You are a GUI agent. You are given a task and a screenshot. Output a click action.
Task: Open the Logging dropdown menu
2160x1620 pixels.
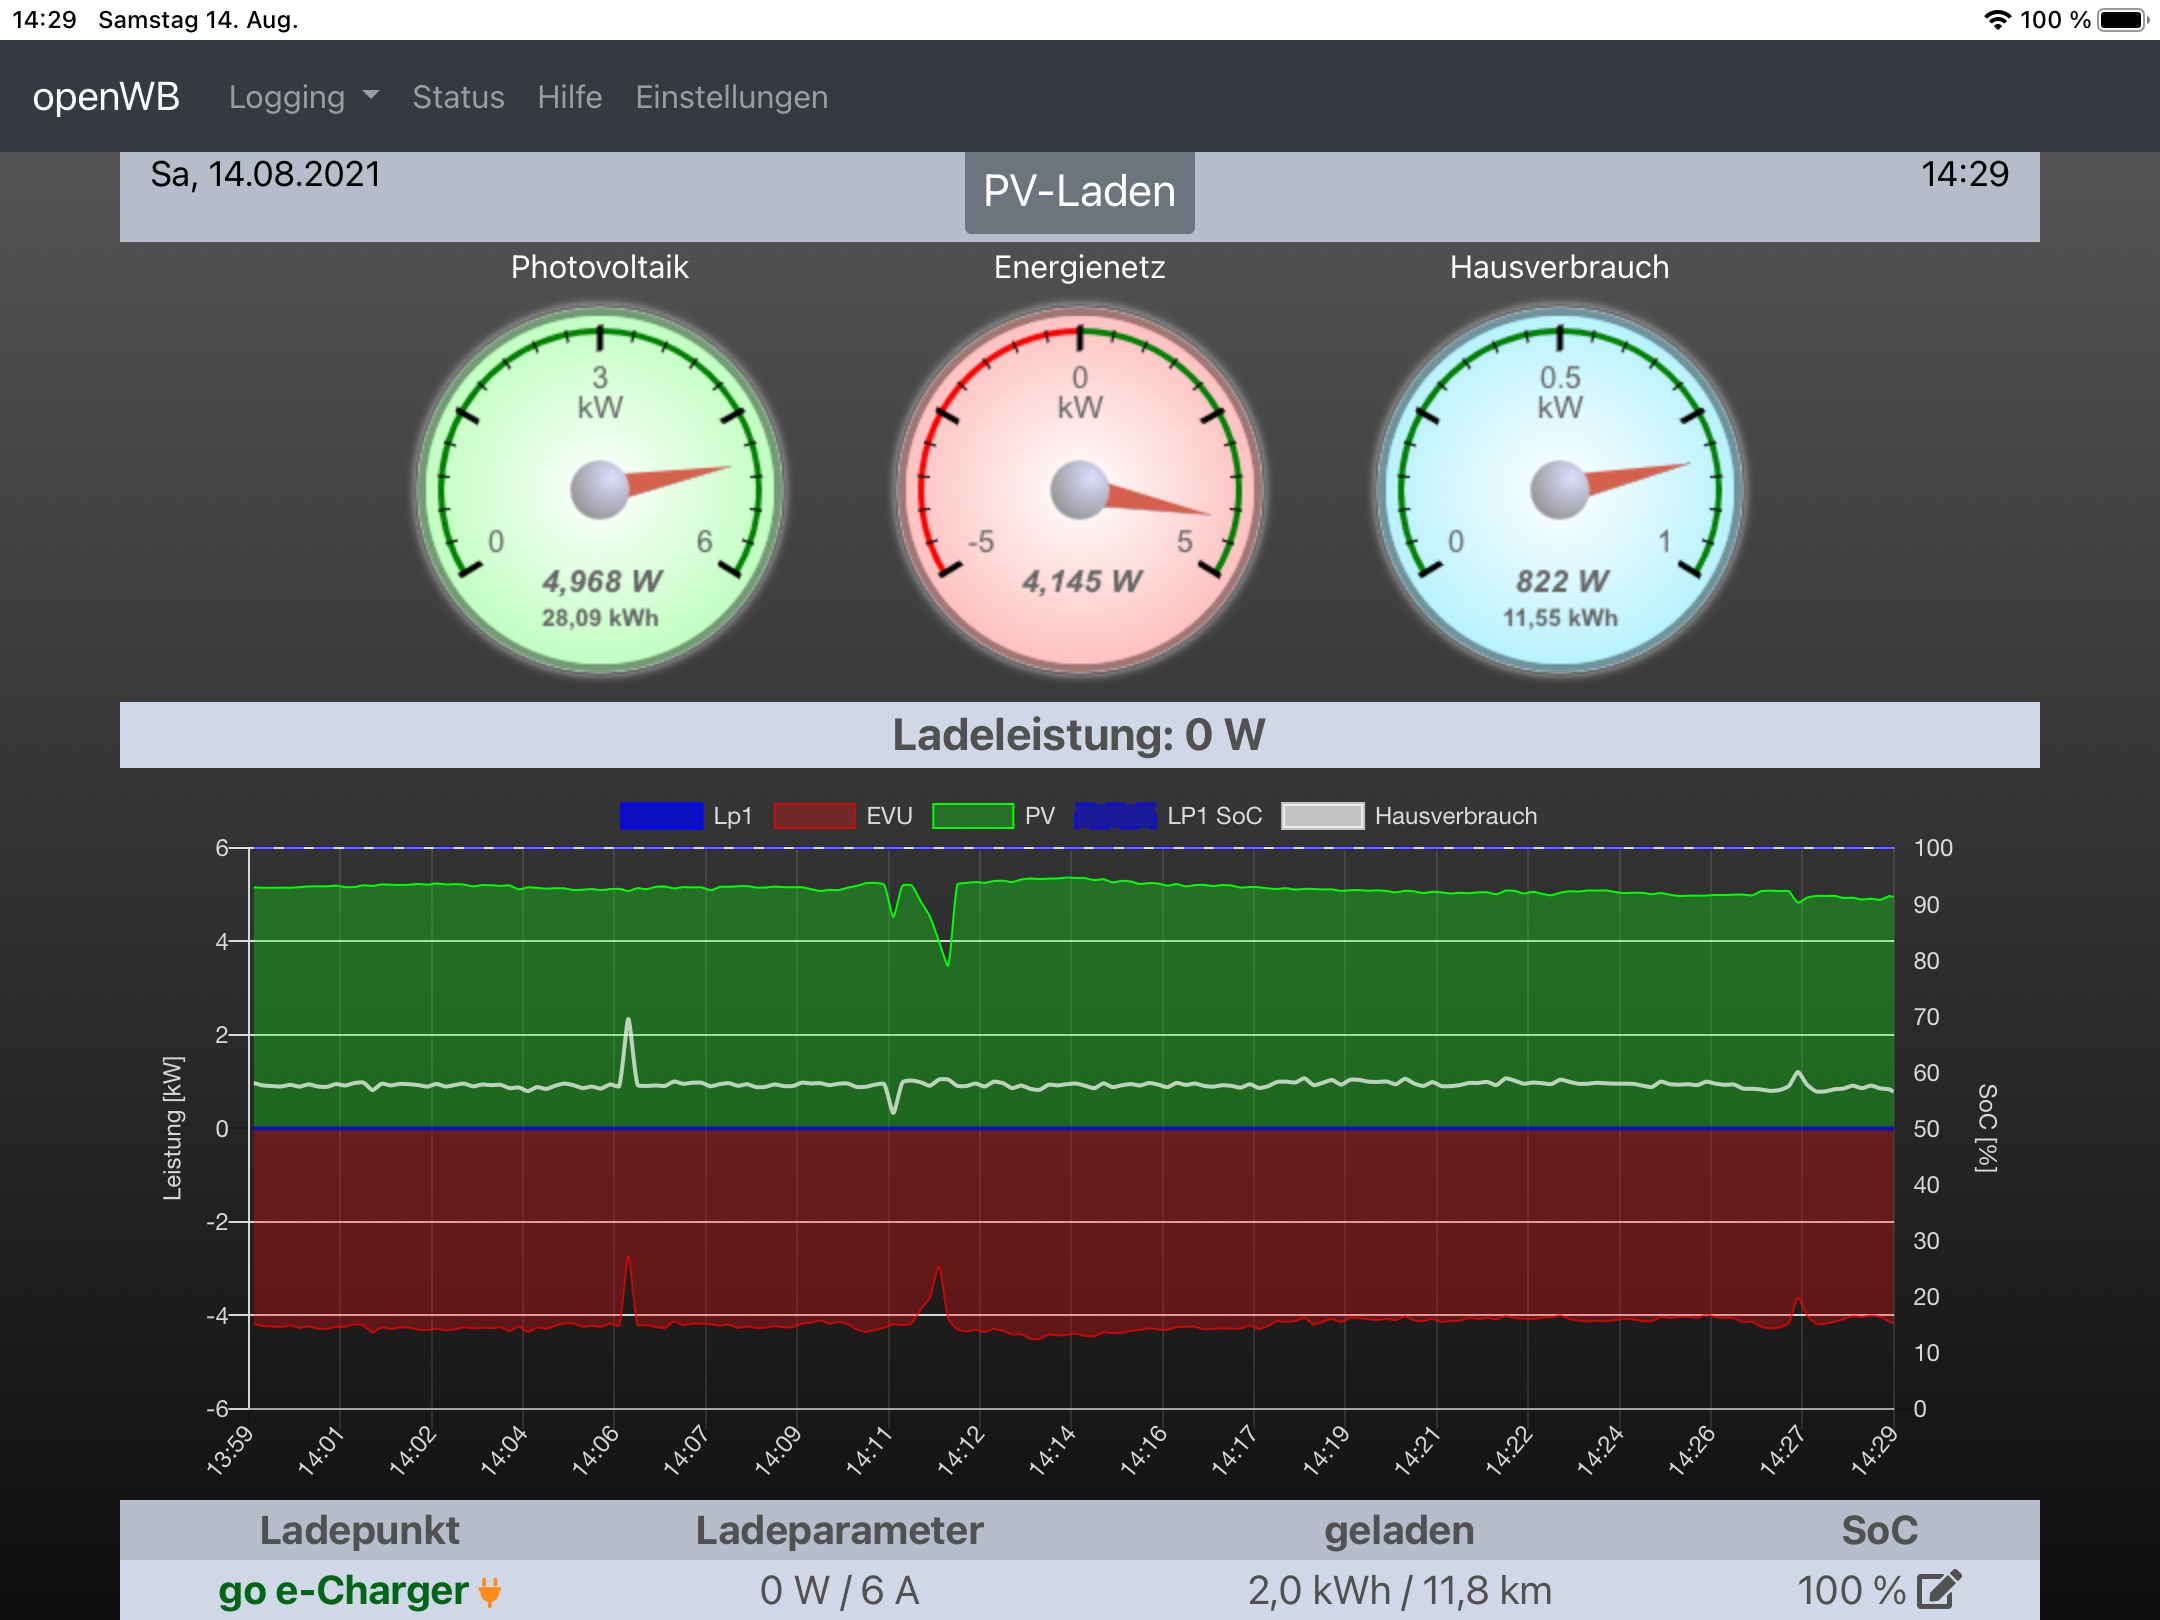tap(304, 97)
